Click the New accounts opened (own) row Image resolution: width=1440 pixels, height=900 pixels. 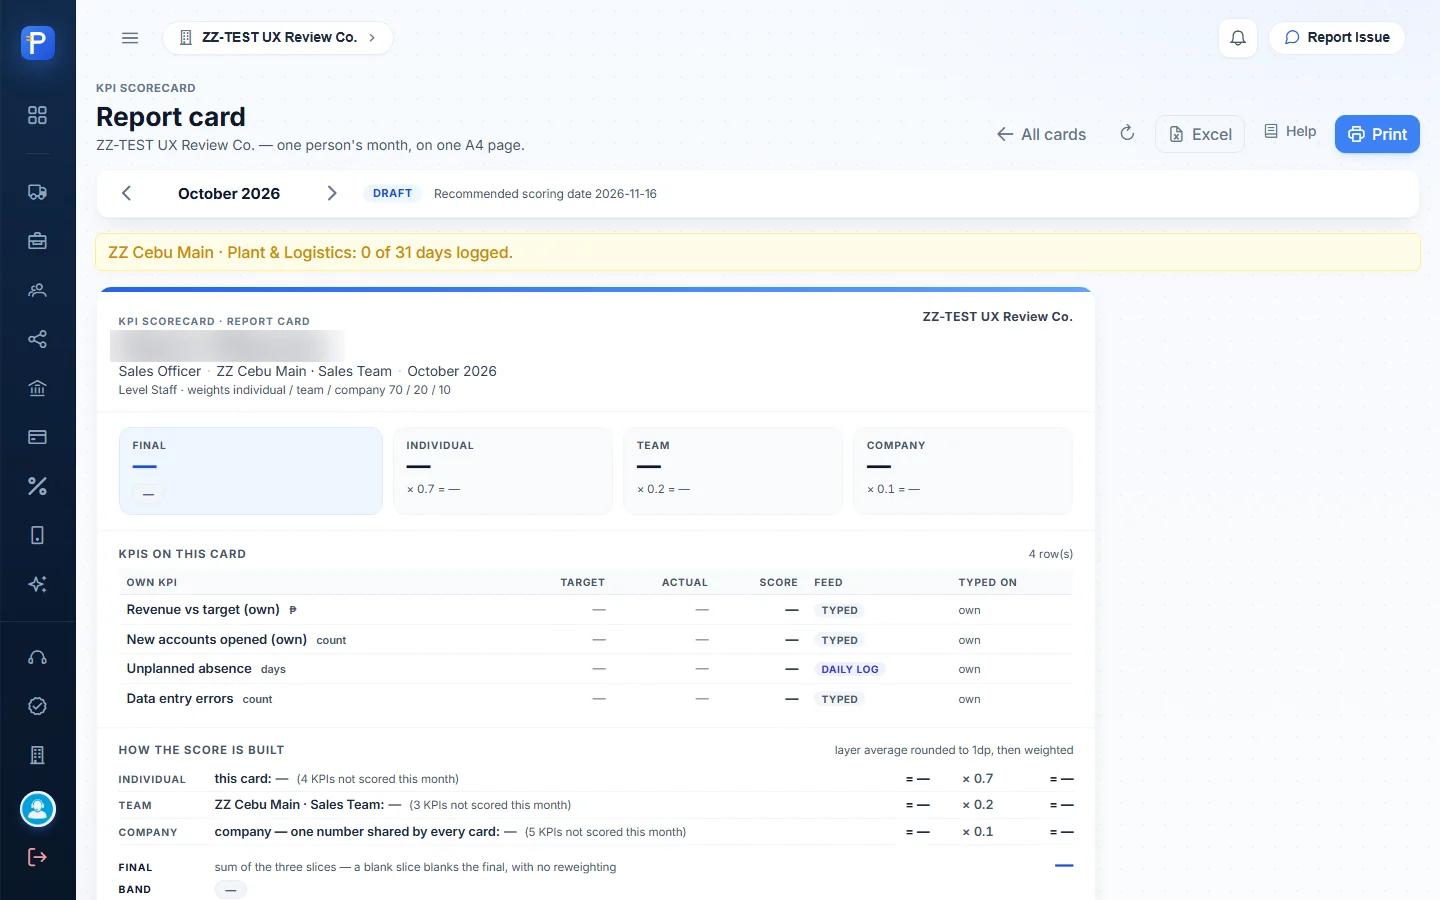click(x=595, y=640)
